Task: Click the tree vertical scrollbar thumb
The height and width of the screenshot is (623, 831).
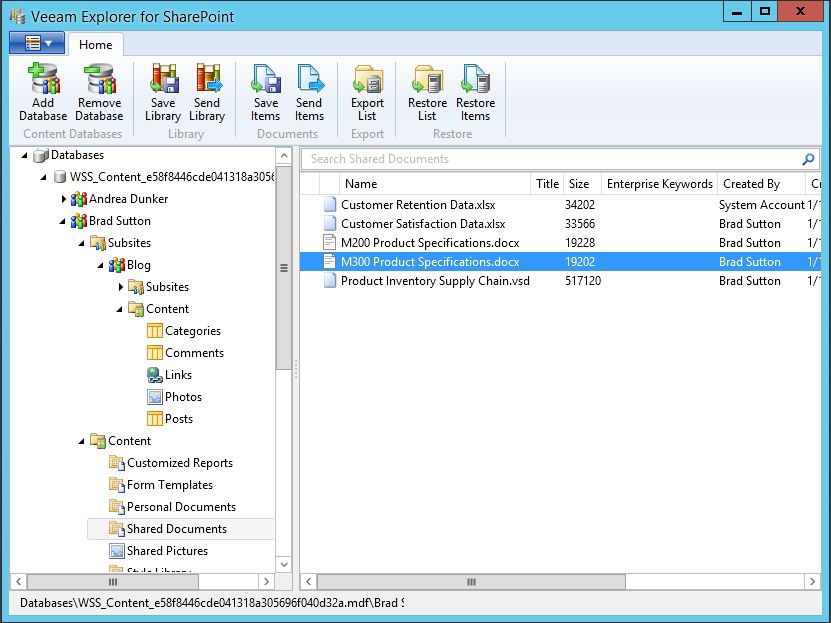Action: [x=284, y=268]
